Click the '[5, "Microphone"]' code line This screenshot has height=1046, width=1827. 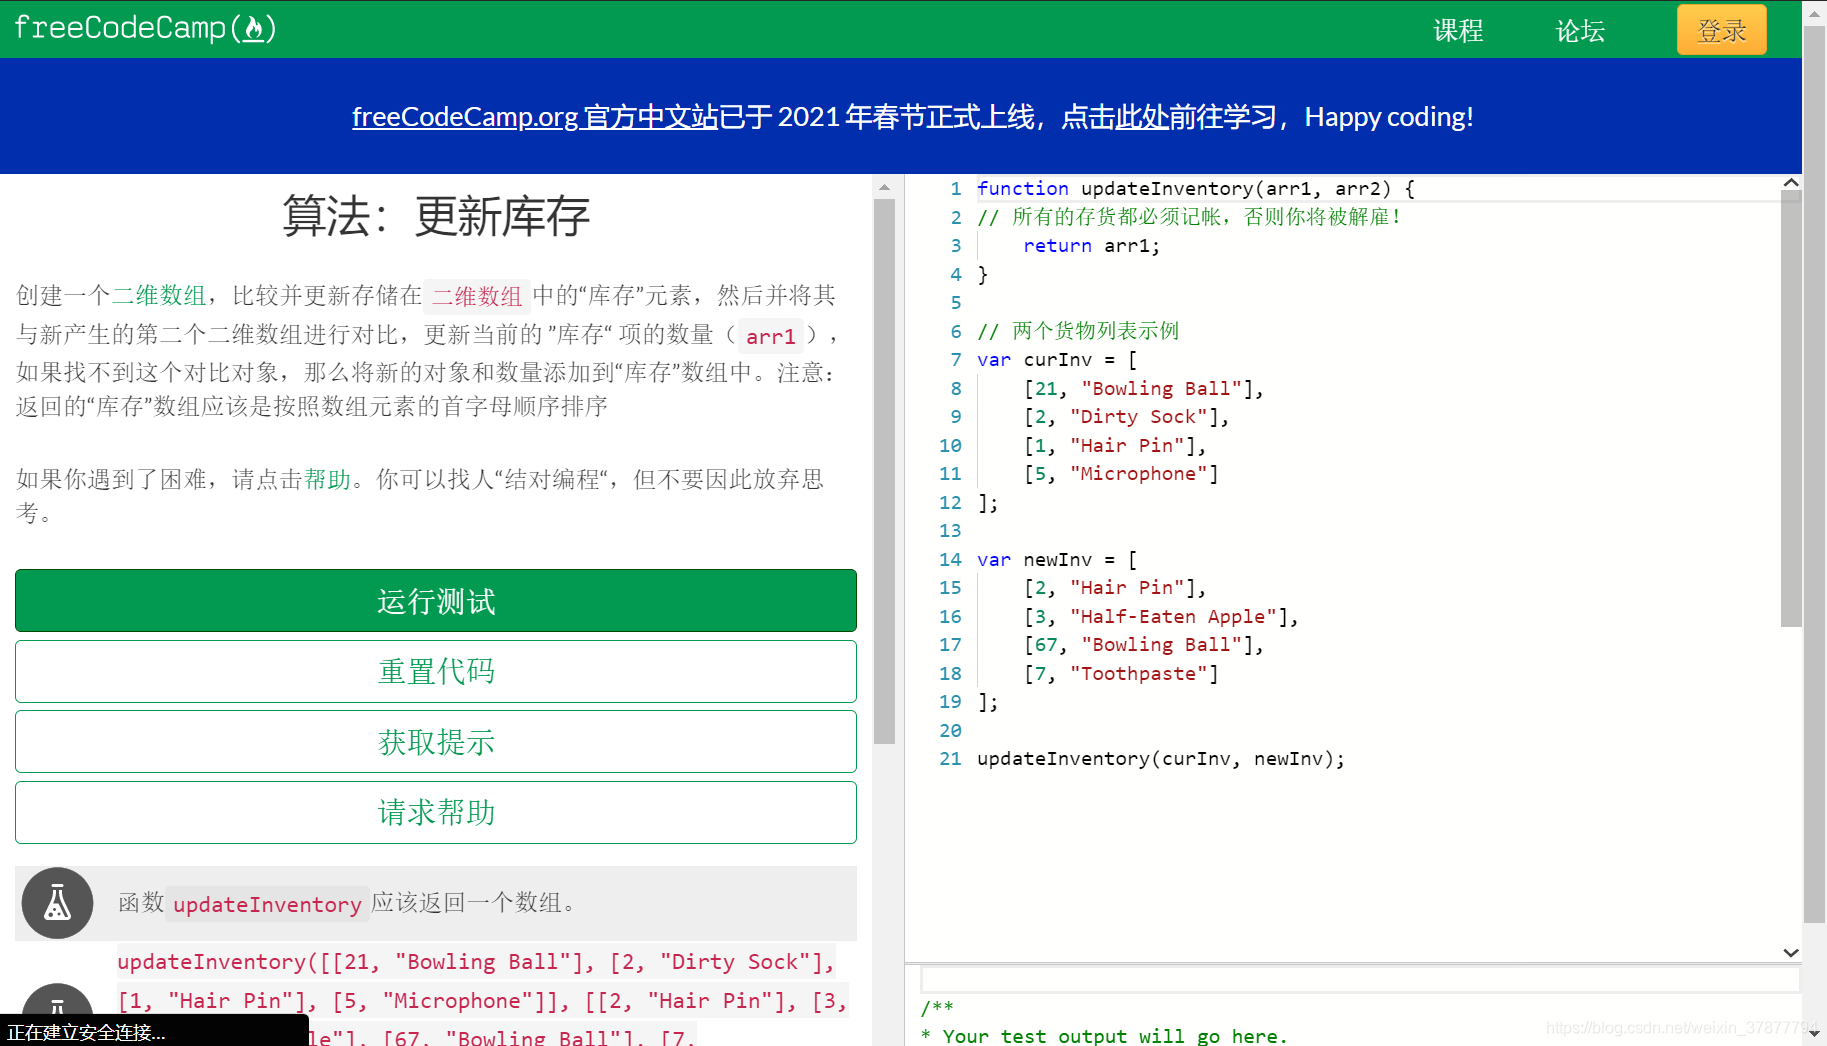[x=1121, y=474]
